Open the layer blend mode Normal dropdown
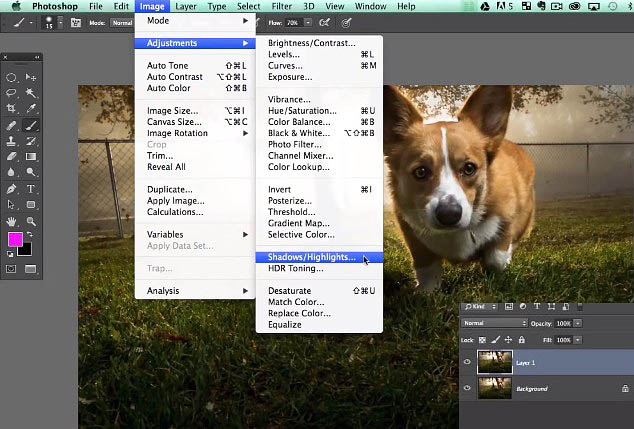The width and height of the screenshot is (634, 429). click(x=495, y=323)
